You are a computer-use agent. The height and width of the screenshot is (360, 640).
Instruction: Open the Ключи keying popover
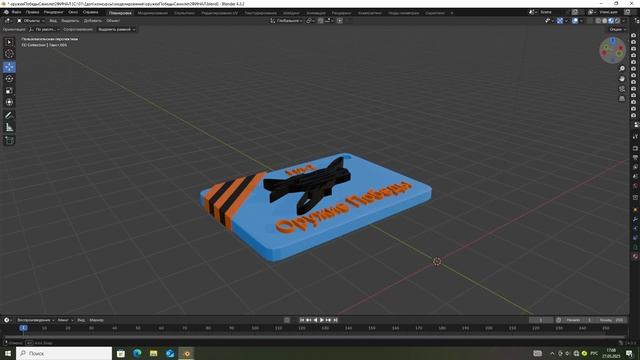[x=65, y=320]
